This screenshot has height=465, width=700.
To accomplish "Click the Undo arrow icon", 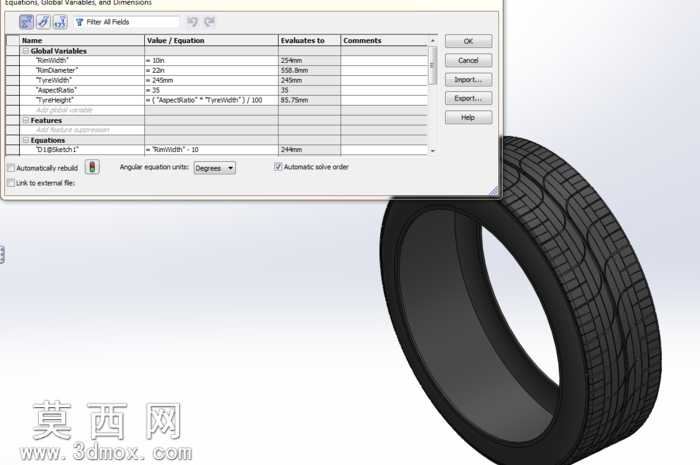I will (x=192, y=22).
